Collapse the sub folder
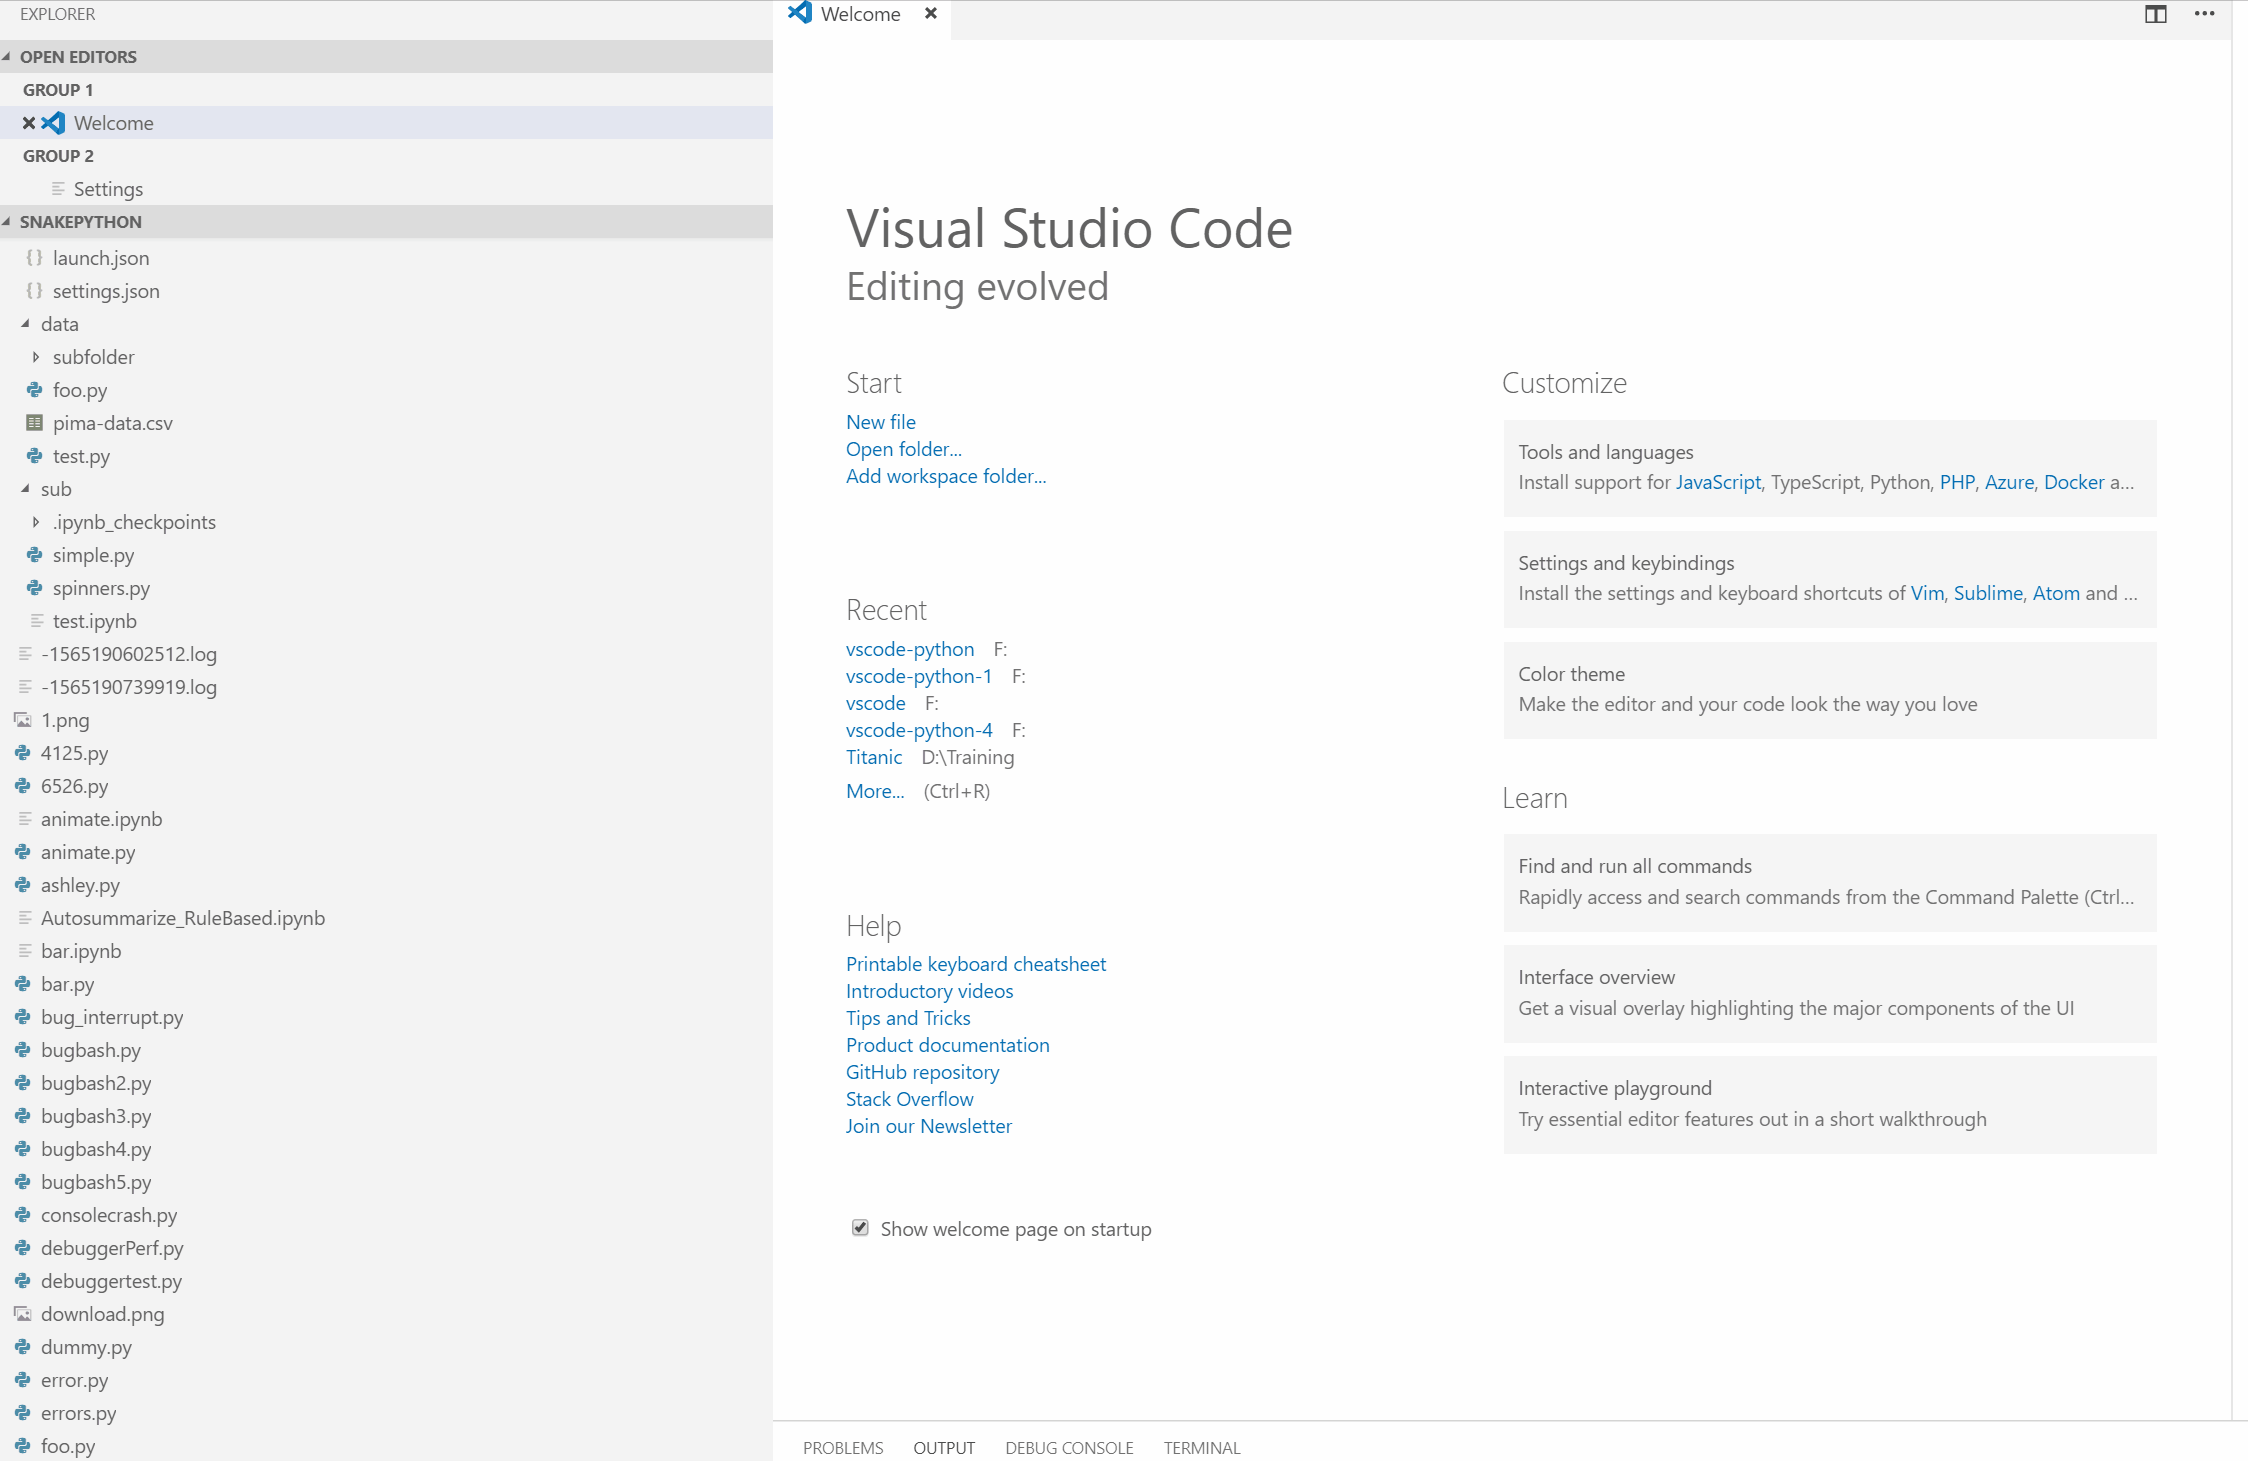The image size is (2248, 1461). click(25, 489)
